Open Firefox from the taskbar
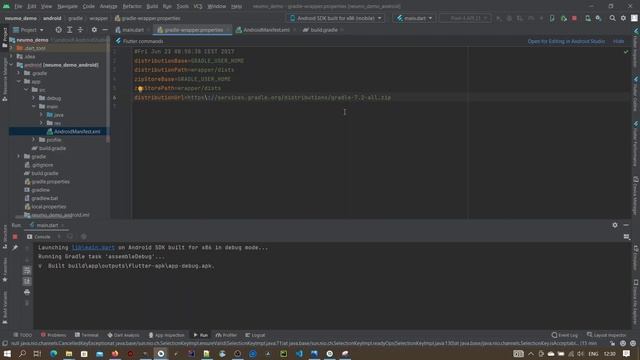This screenshot has height=360, width=640. 115,353
